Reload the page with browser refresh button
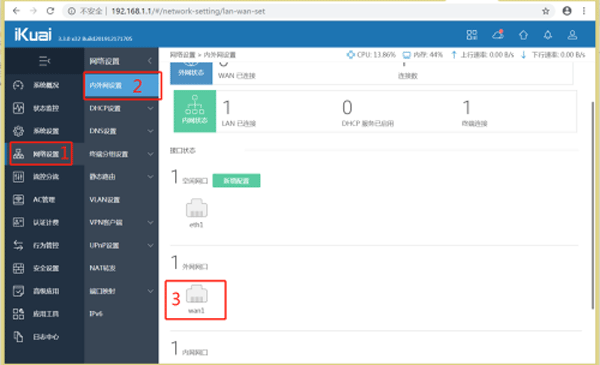 click(x=50, y=11)
